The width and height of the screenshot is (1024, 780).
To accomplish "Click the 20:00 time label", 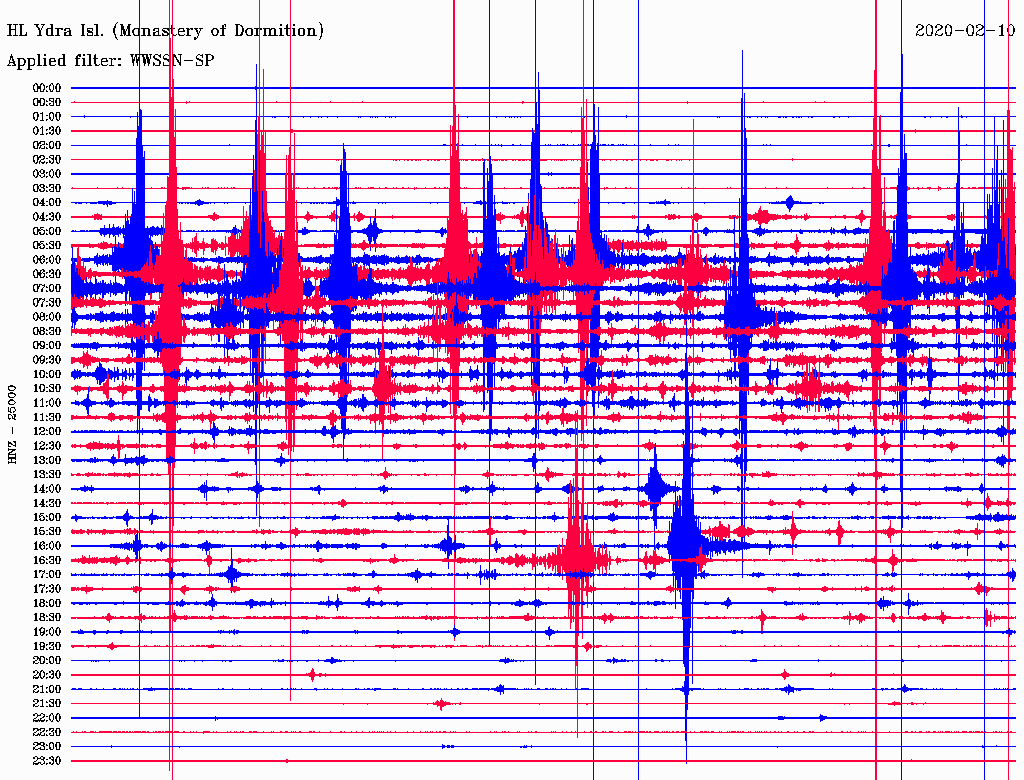I will click(47, 660).
